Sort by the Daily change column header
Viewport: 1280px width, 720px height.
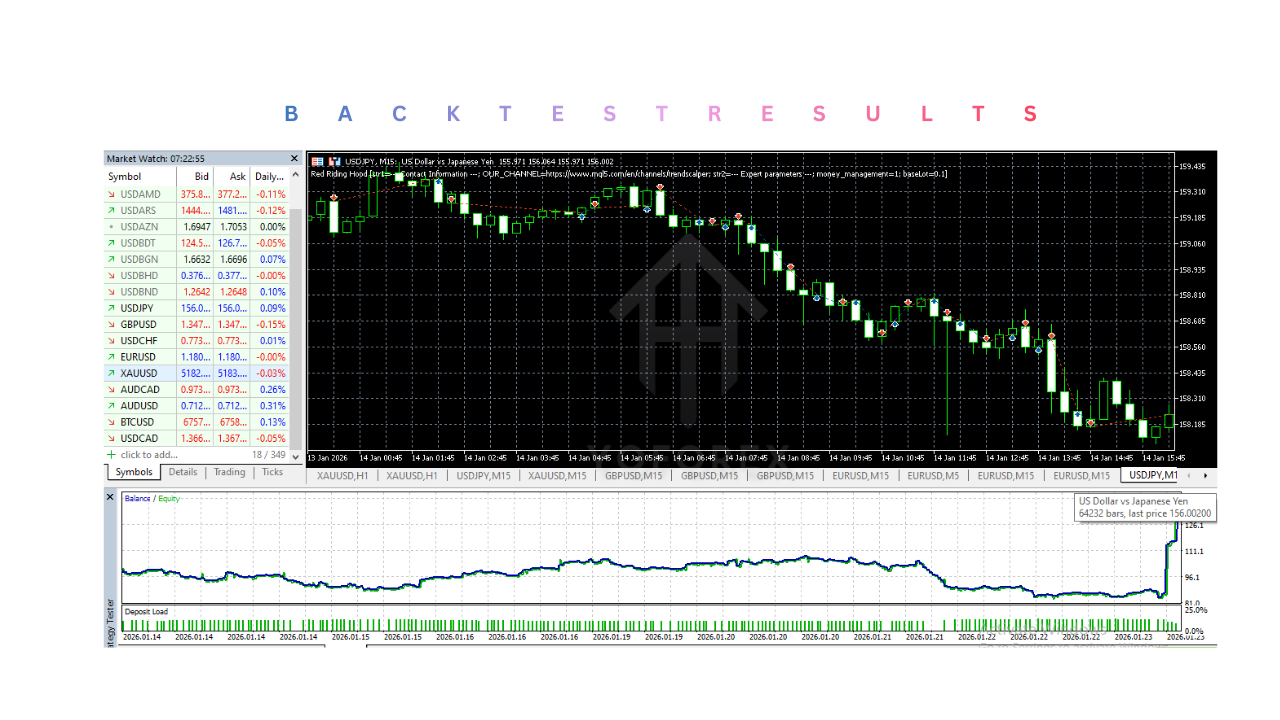coord(269,176)
